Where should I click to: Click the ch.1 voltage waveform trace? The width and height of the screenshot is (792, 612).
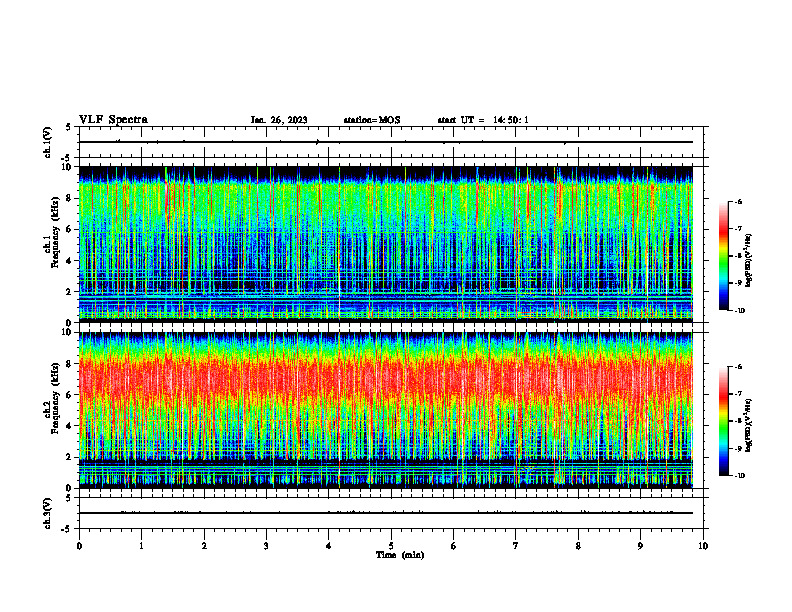[x=386, y=142]
